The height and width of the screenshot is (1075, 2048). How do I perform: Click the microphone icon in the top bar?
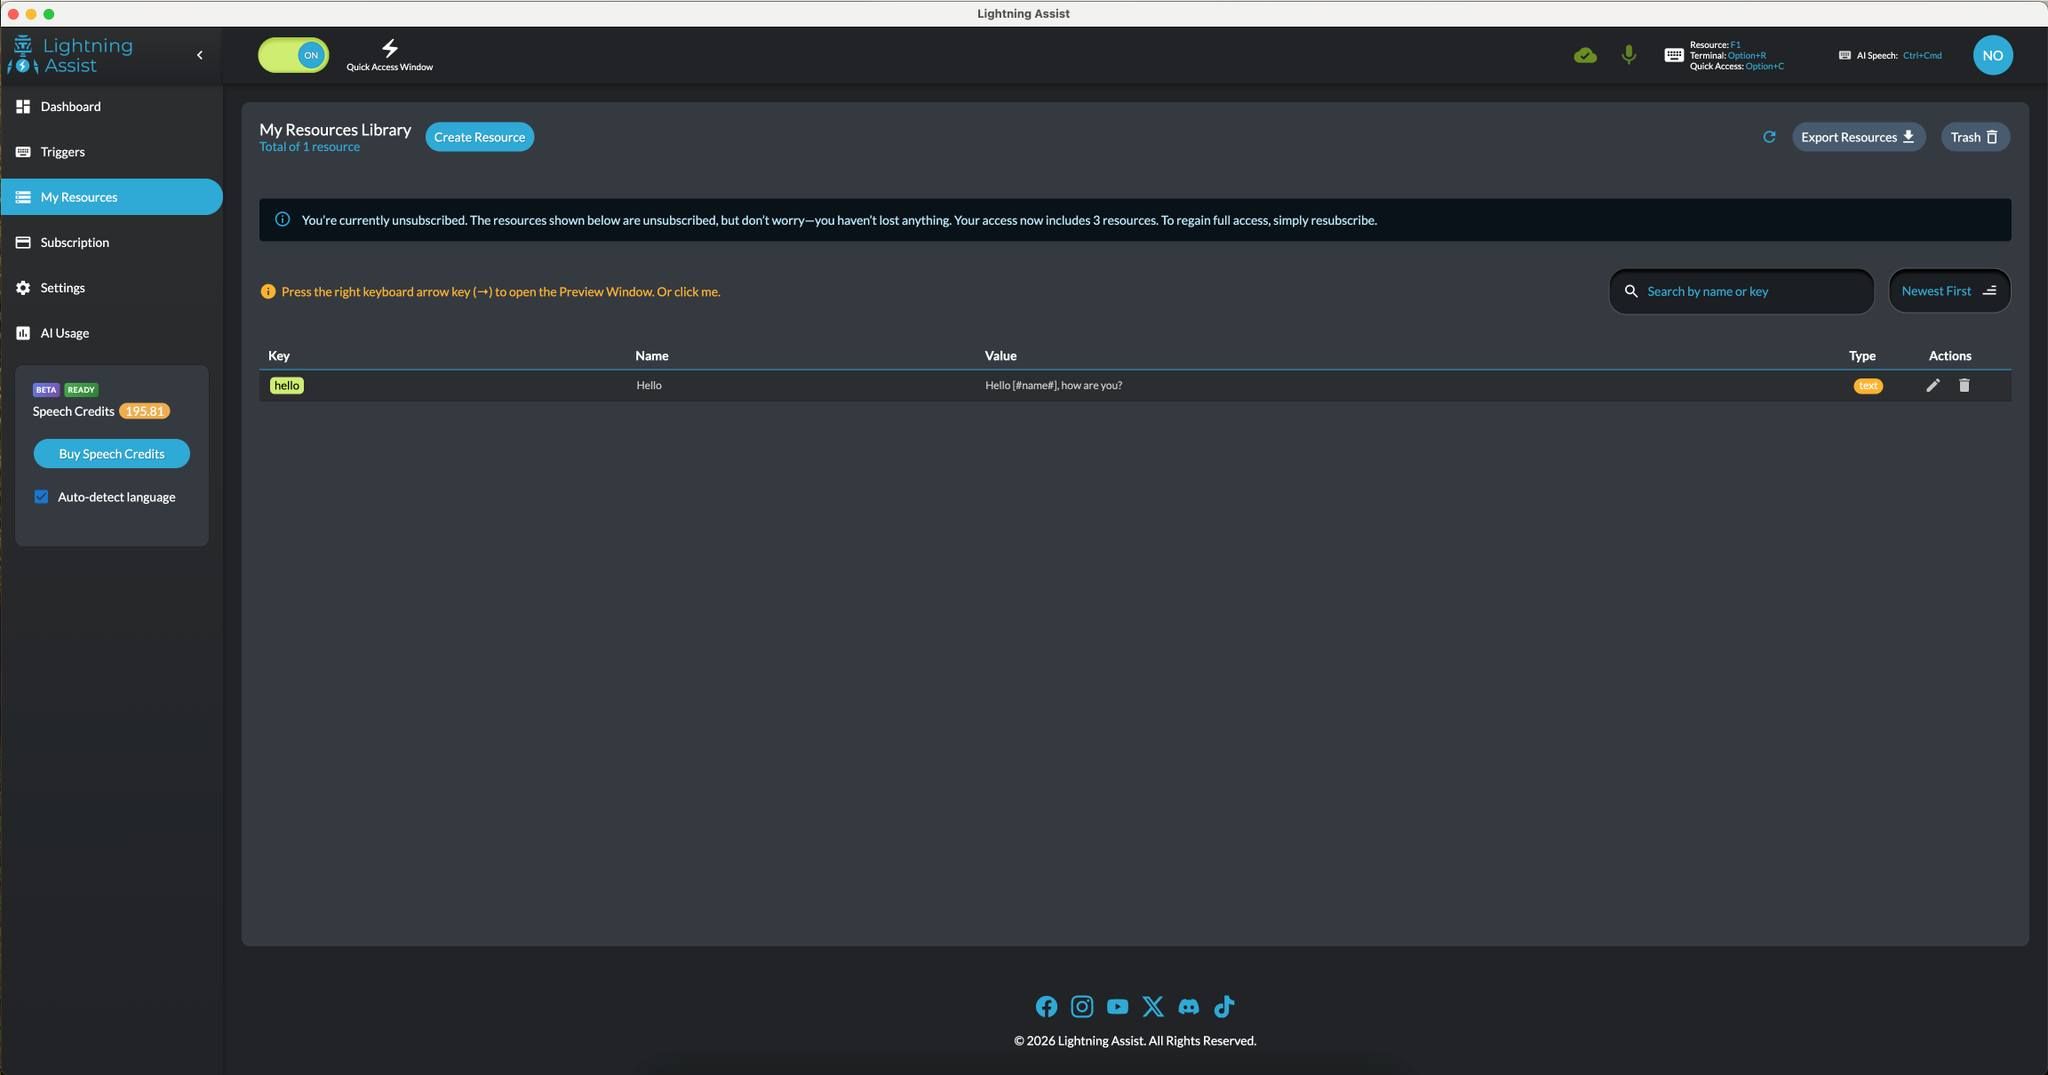1628,55
